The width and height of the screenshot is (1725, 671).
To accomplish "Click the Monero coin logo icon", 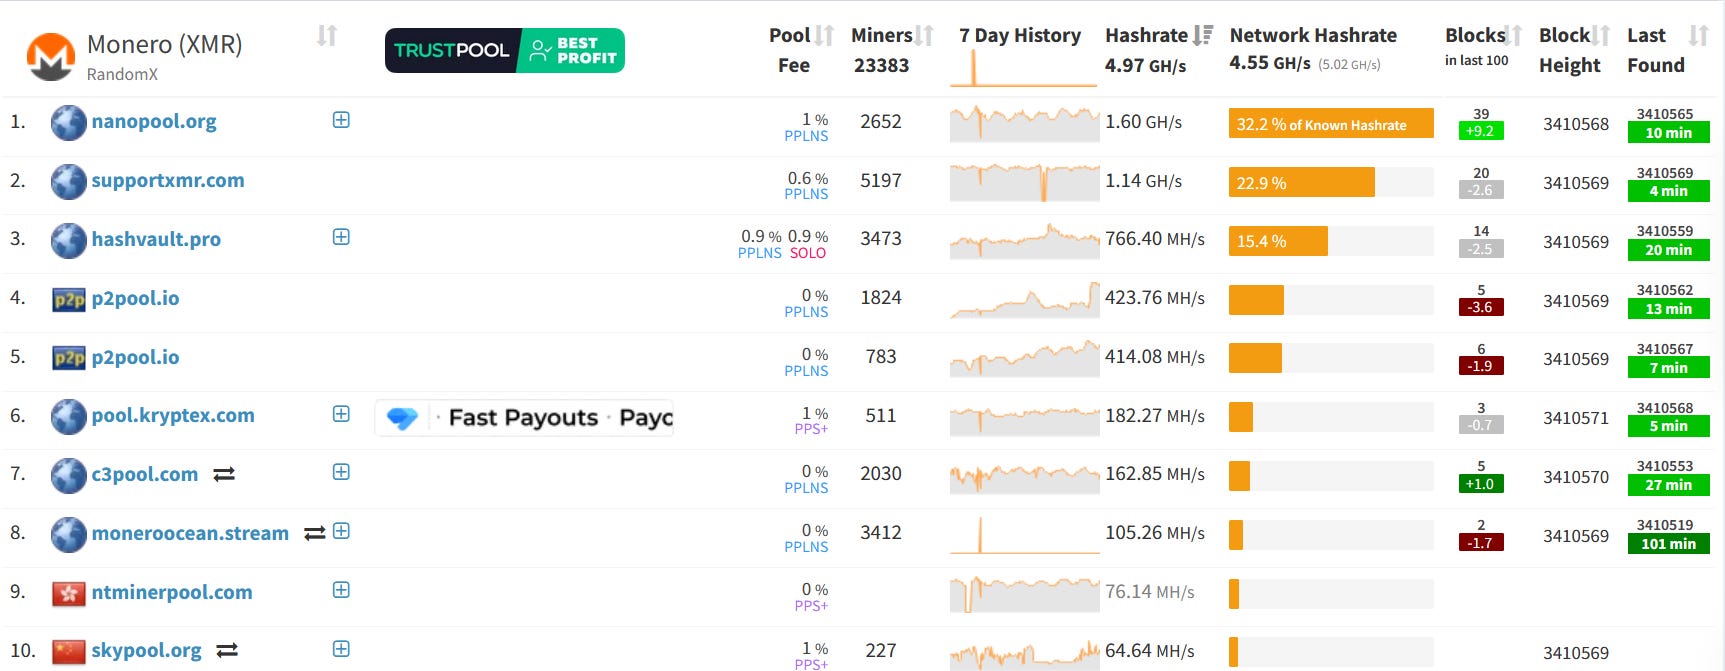I will 51,57.
